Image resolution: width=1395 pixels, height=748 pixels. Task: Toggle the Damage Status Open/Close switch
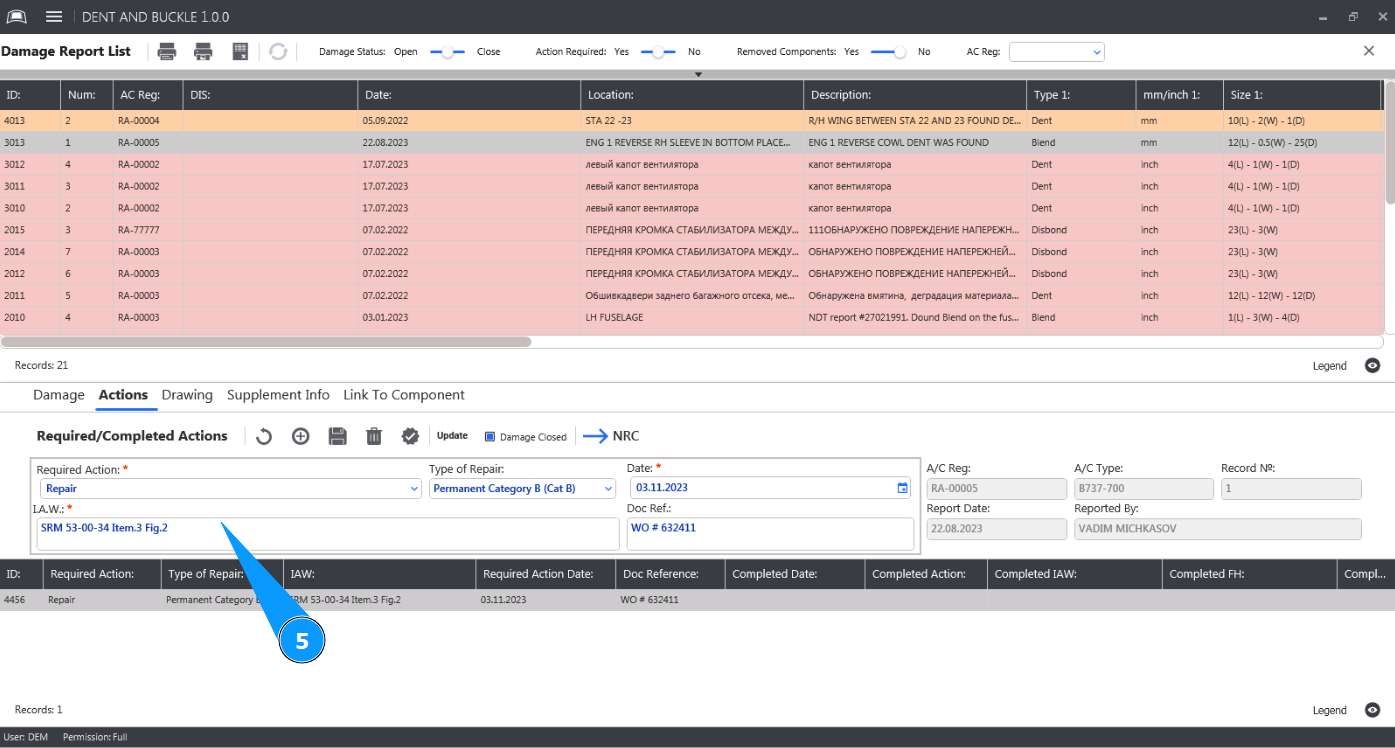(x=447, y=52)
